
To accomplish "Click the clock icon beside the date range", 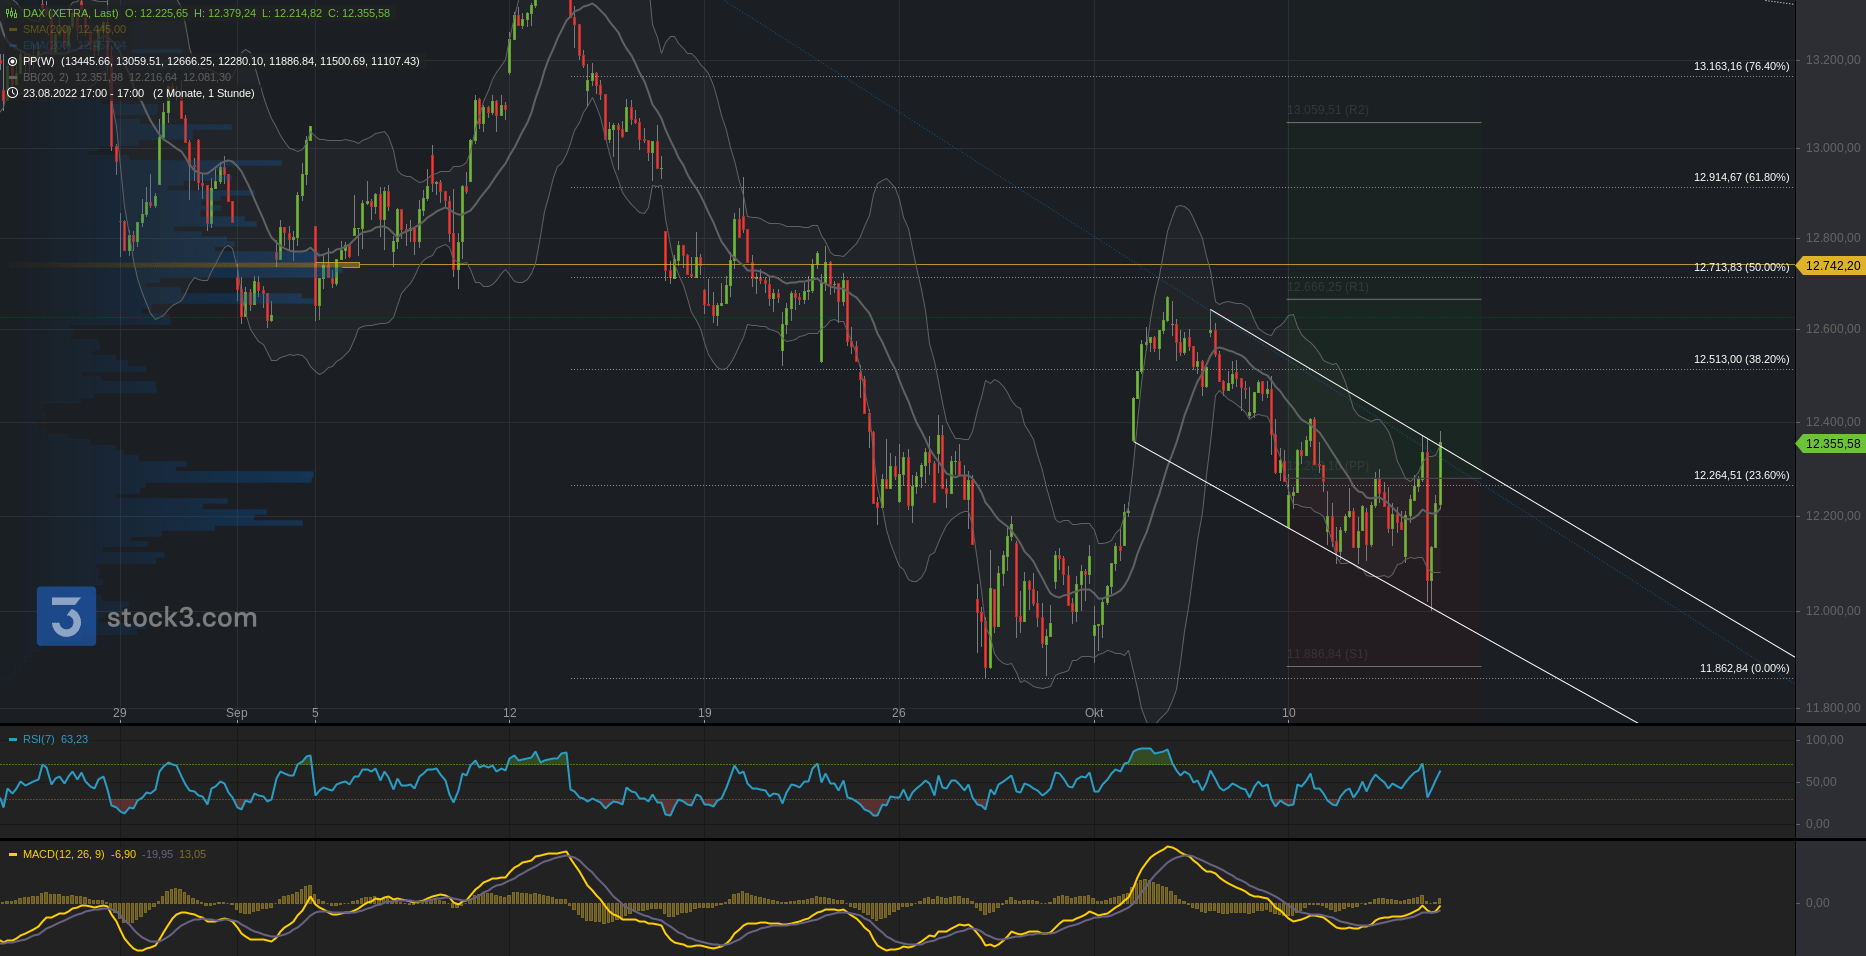I will pyautogui.click(x=12, y=93).
